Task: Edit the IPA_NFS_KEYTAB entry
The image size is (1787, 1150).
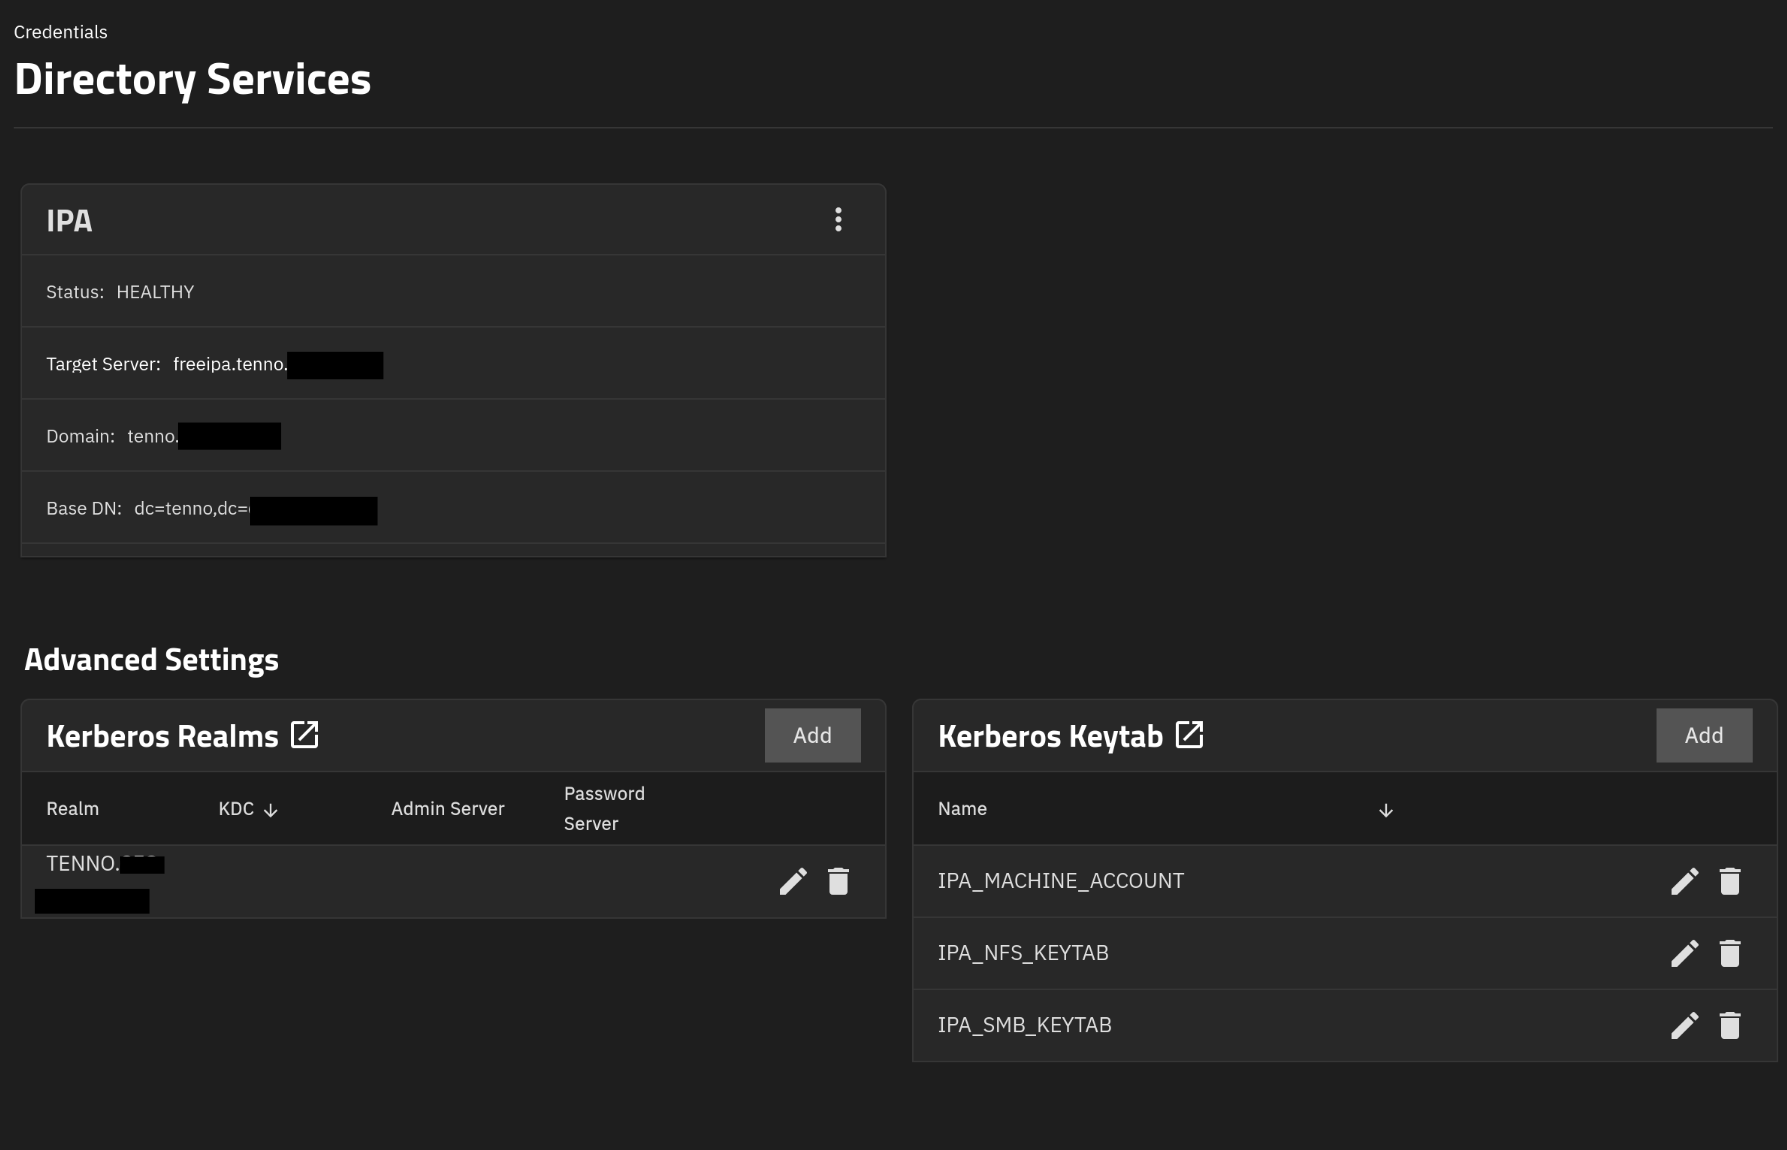Action: pyautogui.click(x=1684, y=953)
